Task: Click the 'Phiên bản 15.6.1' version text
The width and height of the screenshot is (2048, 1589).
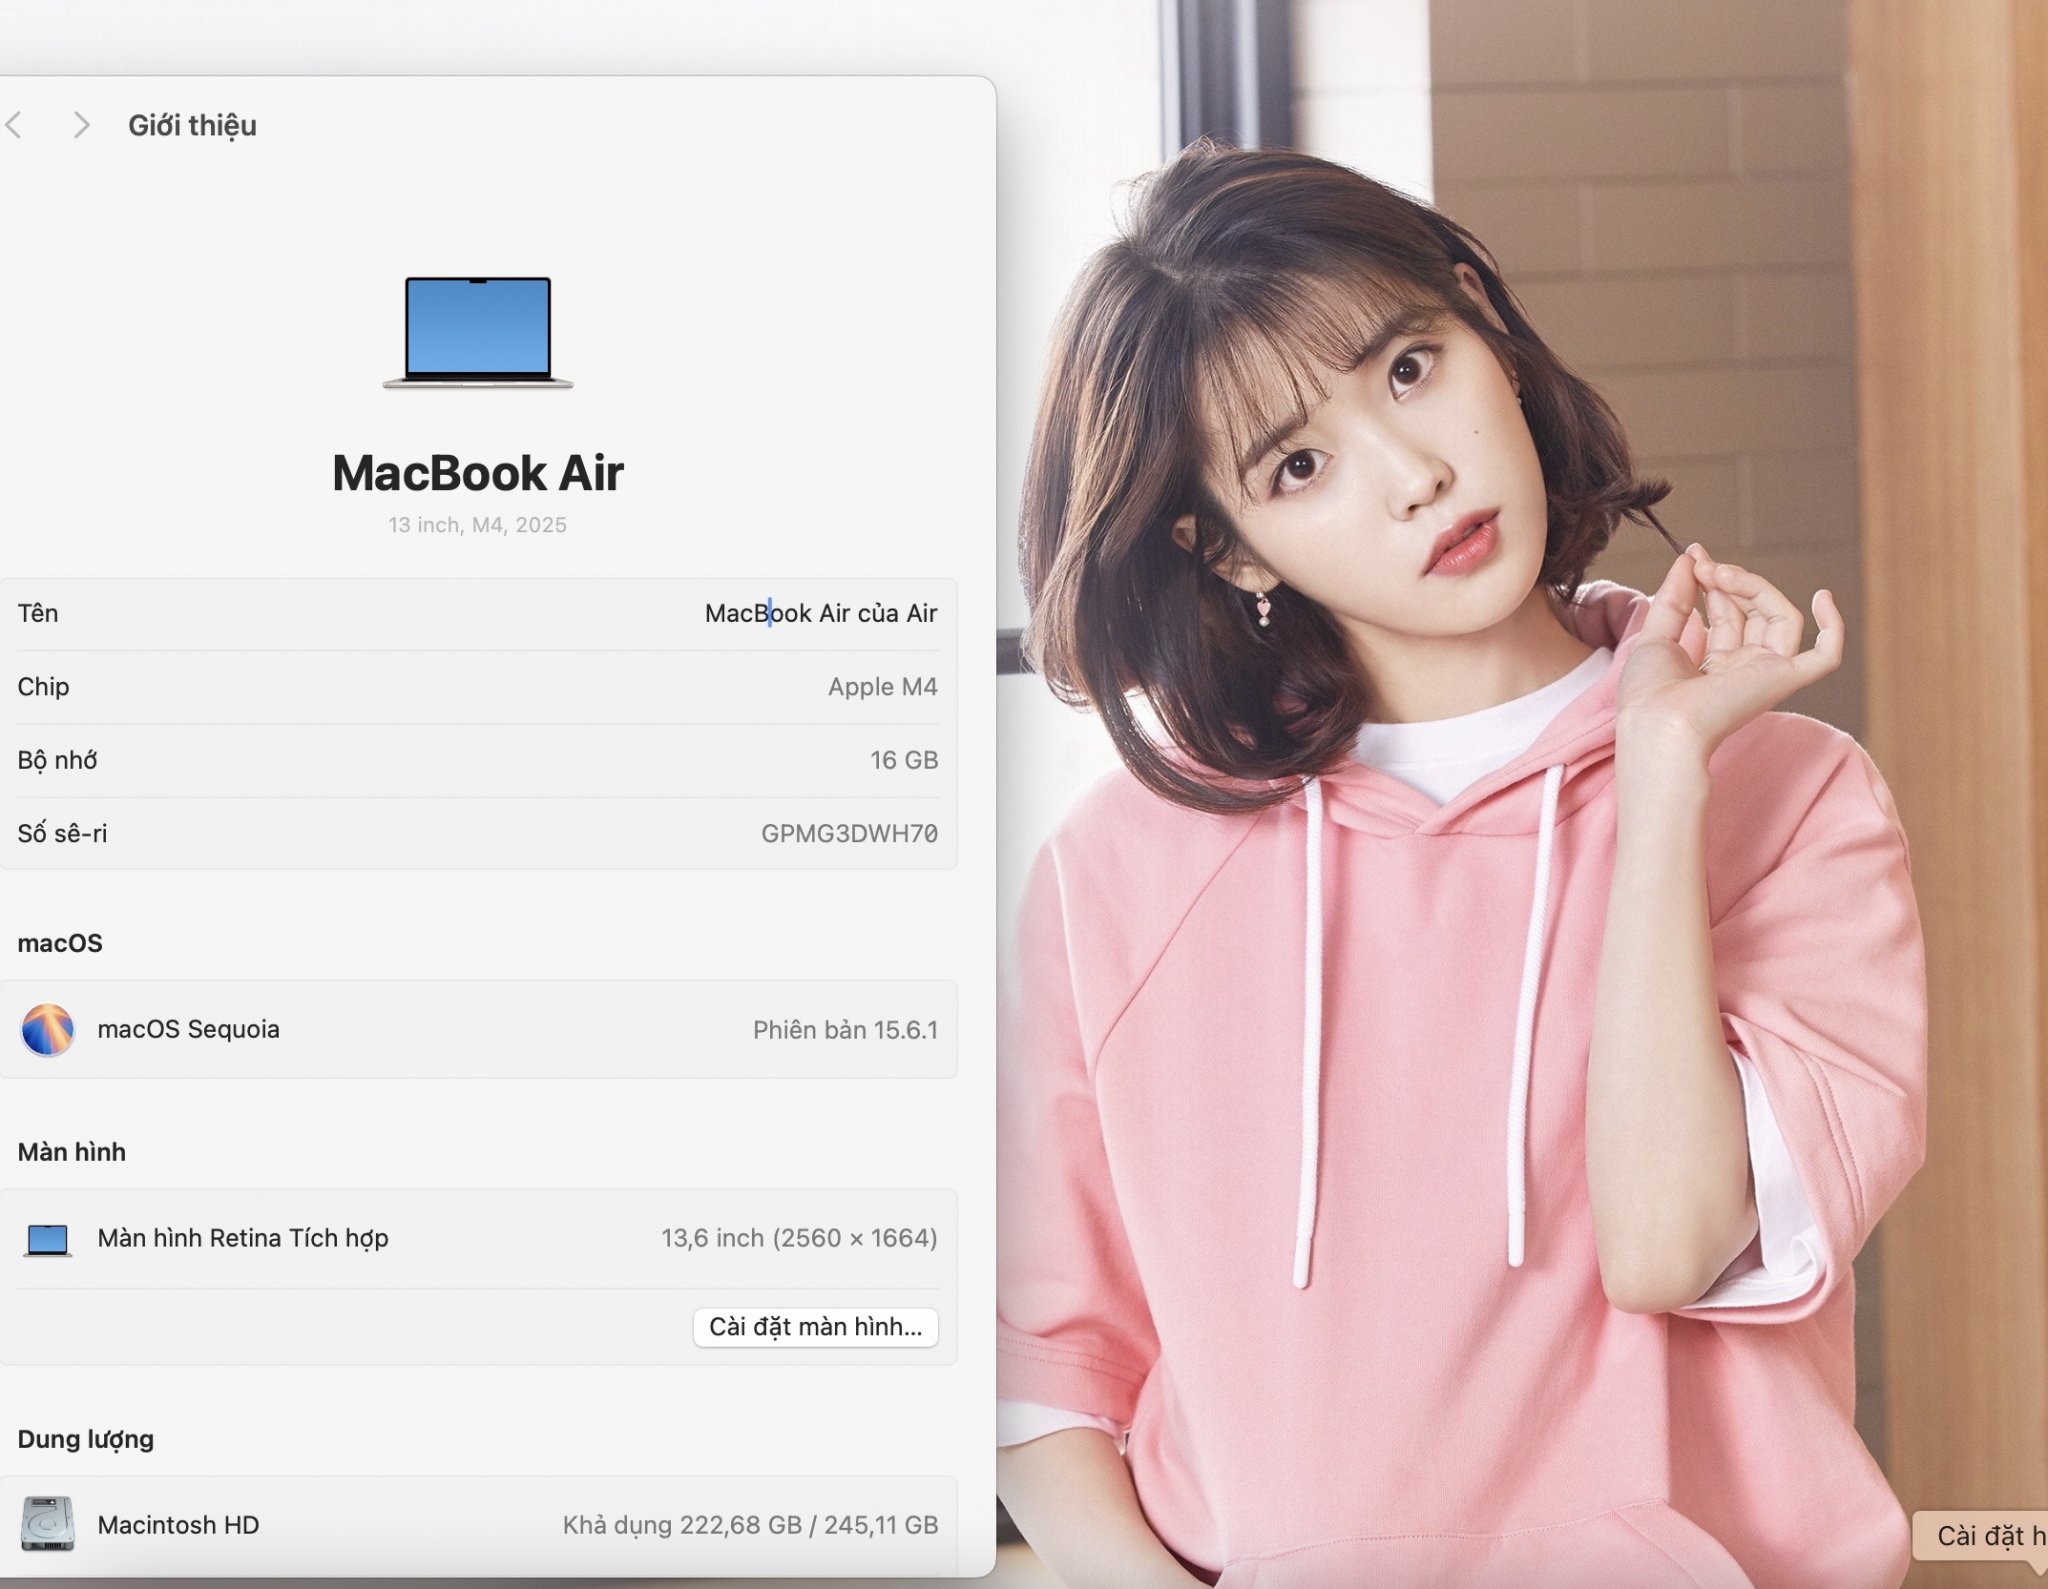Action: (845, 1030)
